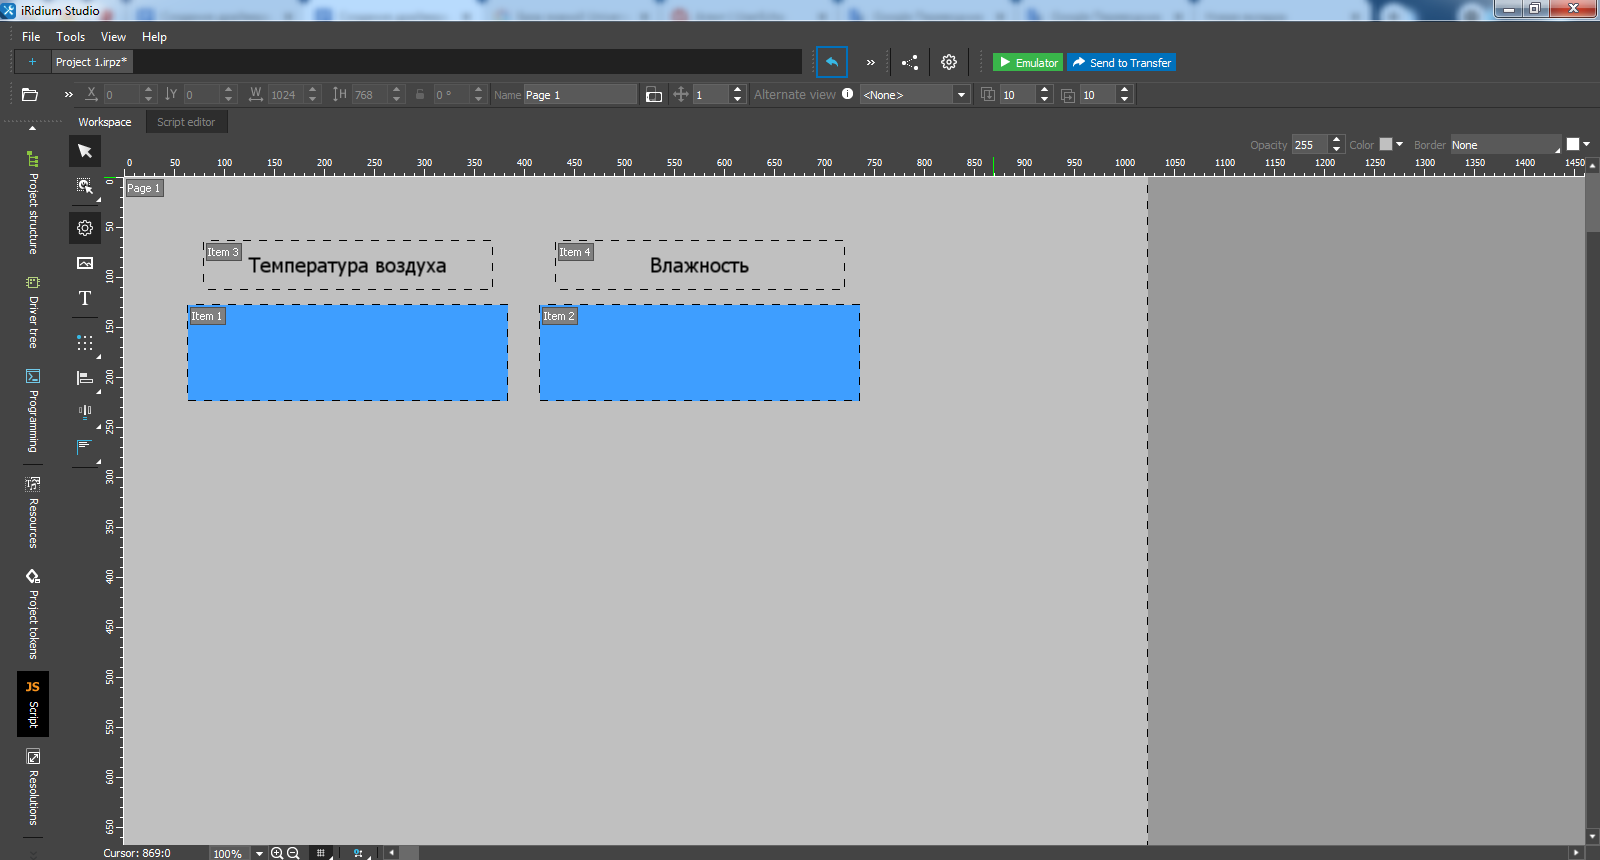The height and width of the screenshot is (860, 1600).
Task: Open the Tools menu
Action: coord(70,37)
